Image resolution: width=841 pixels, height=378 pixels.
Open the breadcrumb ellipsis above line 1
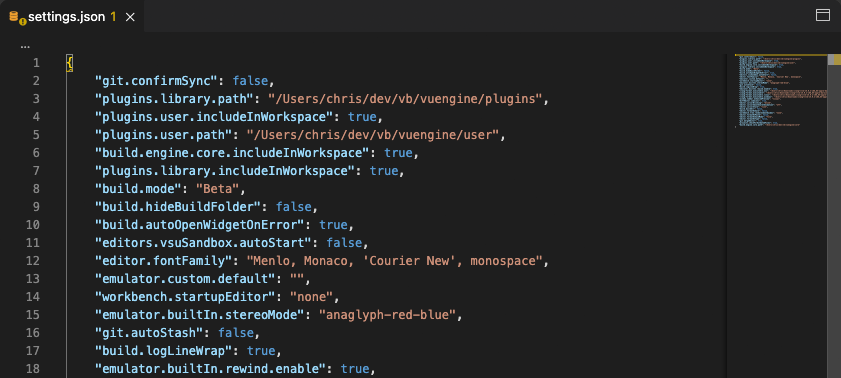coord(25,46)
